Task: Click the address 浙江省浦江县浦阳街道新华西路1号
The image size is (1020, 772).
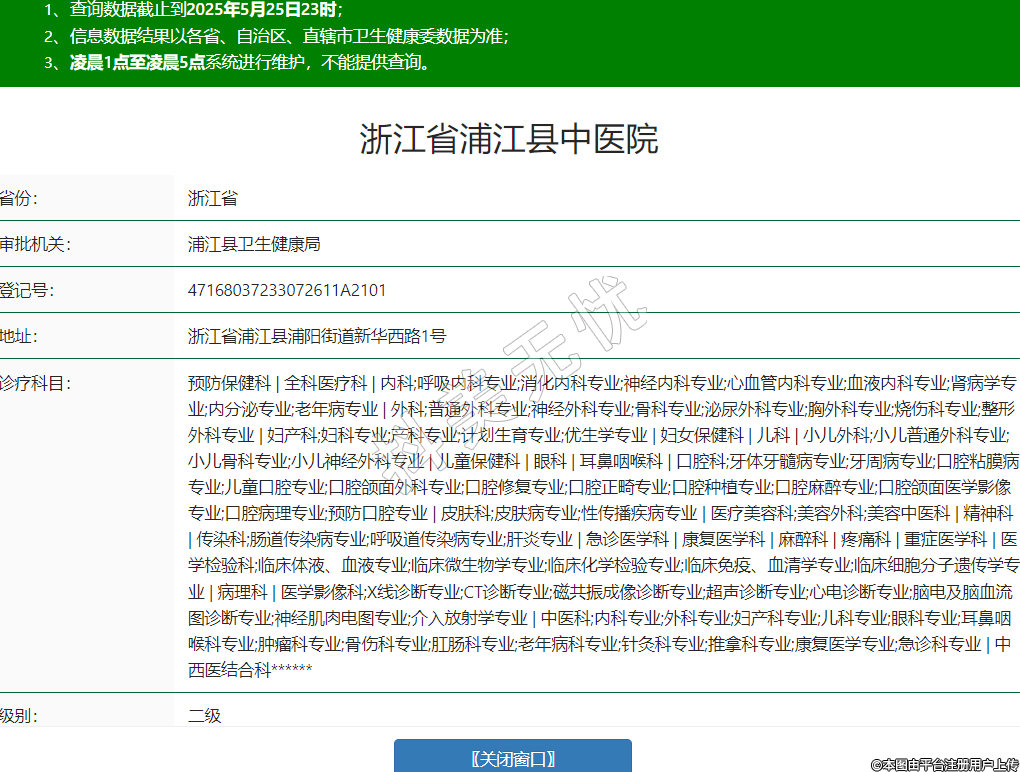Action: [x=317, y=336]
